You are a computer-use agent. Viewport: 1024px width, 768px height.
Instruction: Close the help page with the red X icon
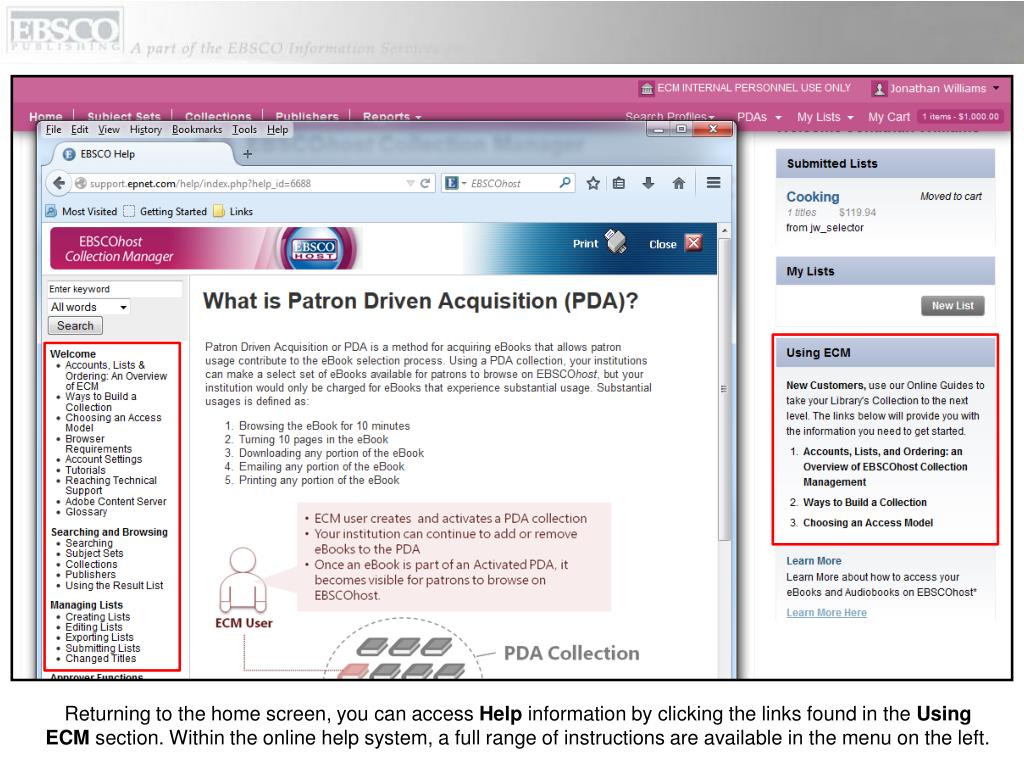tap(694, 243)
